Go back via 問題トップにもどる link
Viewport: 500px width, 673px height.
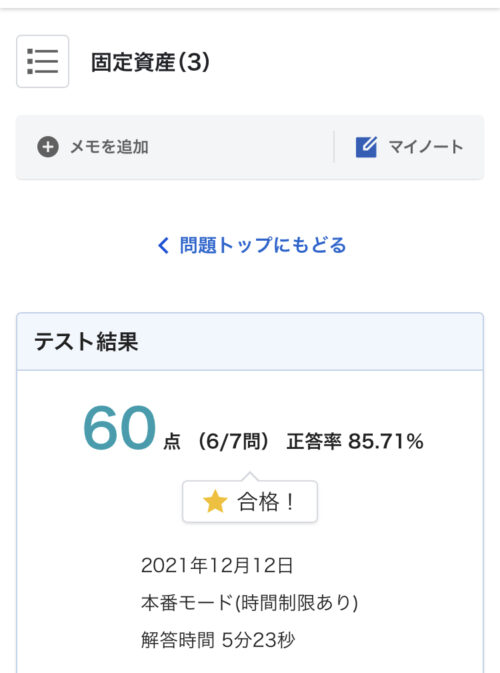[252, 246]
